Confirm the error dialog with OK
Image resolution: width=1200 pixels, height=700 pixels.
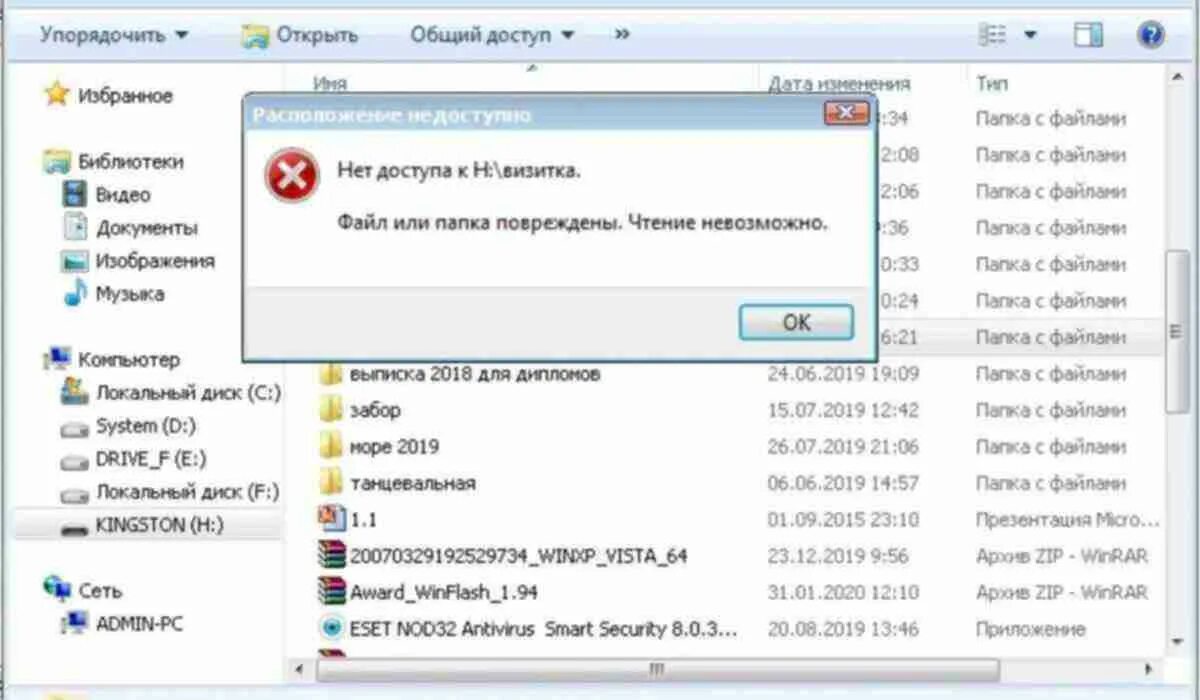coord(796,323)
